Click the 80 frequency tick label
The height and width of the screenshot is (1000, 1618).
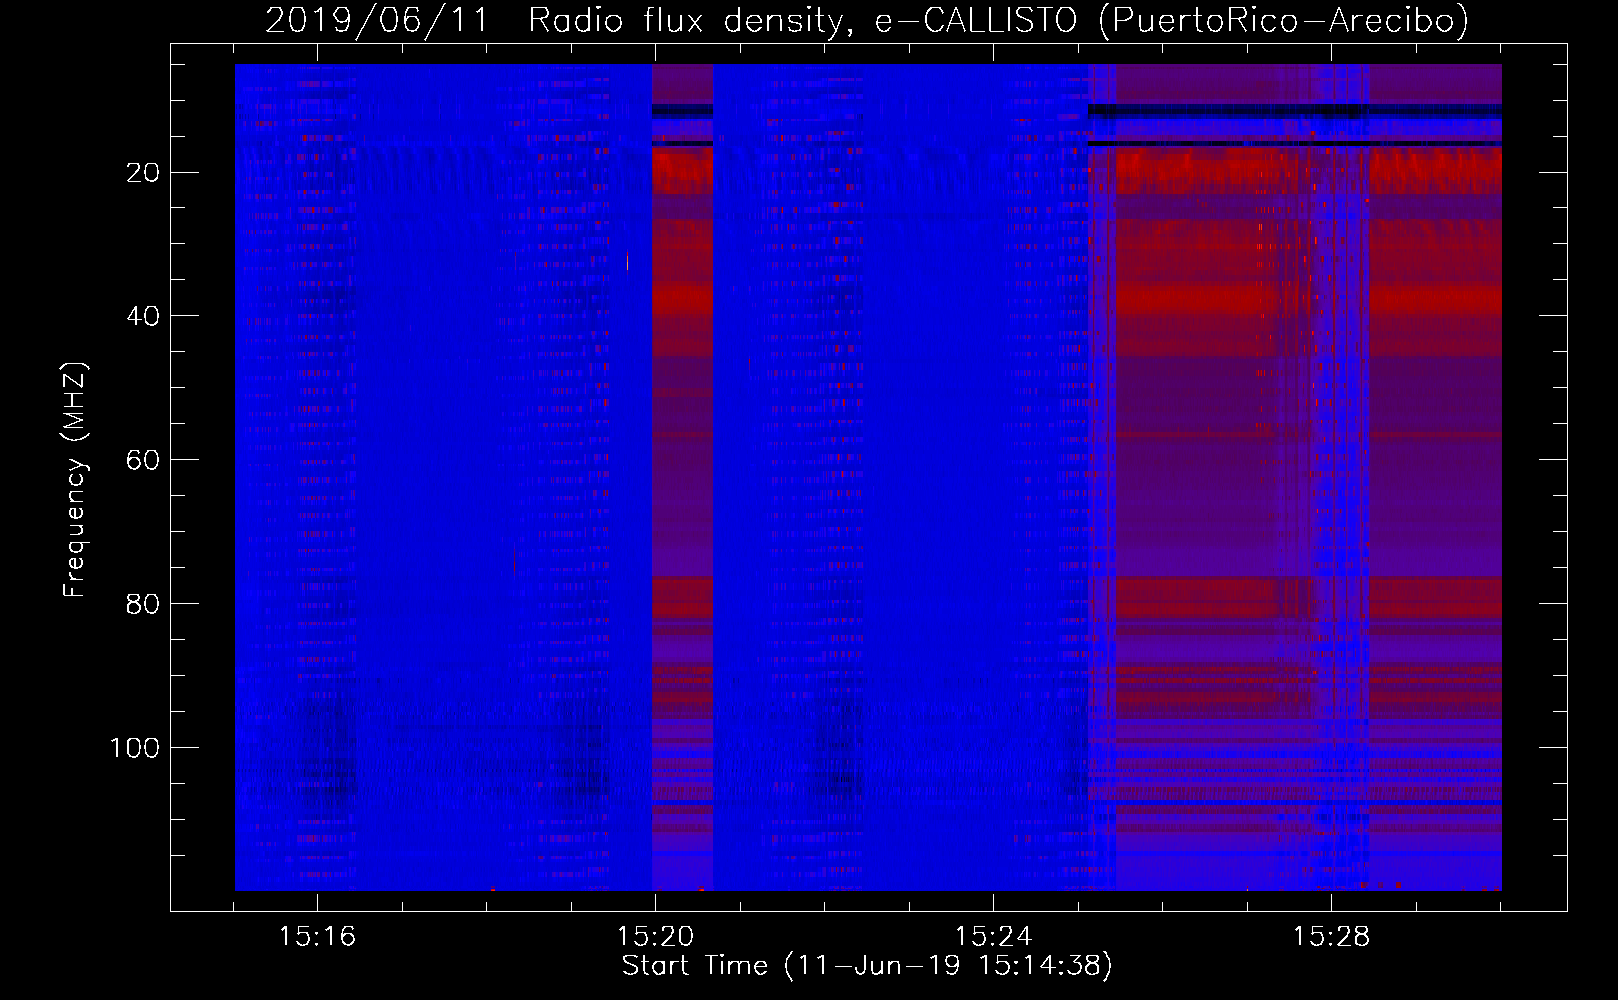tap(143, 604)
